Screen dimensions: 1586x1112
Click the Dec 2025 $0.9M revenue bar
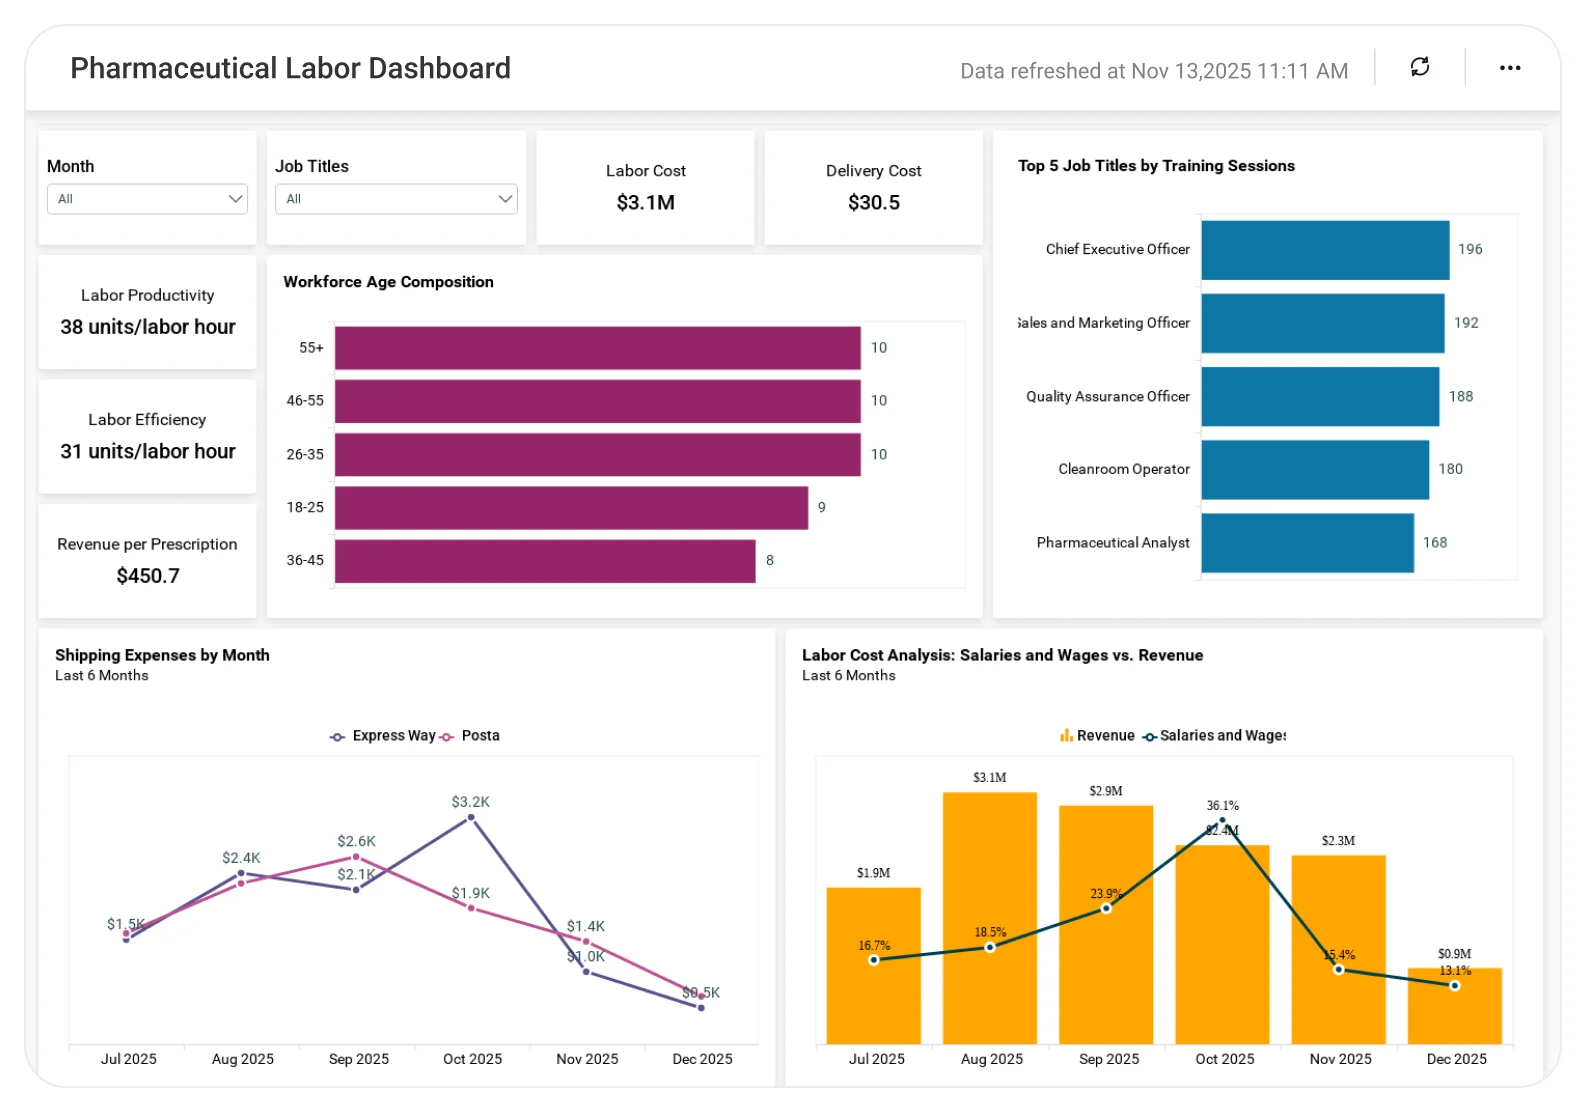[x=1454, y=1006]
